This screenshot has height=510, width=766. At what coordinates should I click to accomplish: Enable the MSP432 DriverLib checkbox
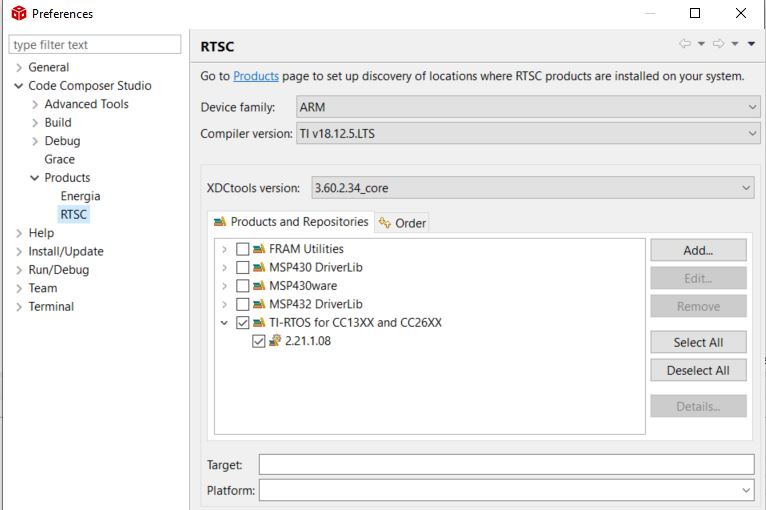click(242, 304)
